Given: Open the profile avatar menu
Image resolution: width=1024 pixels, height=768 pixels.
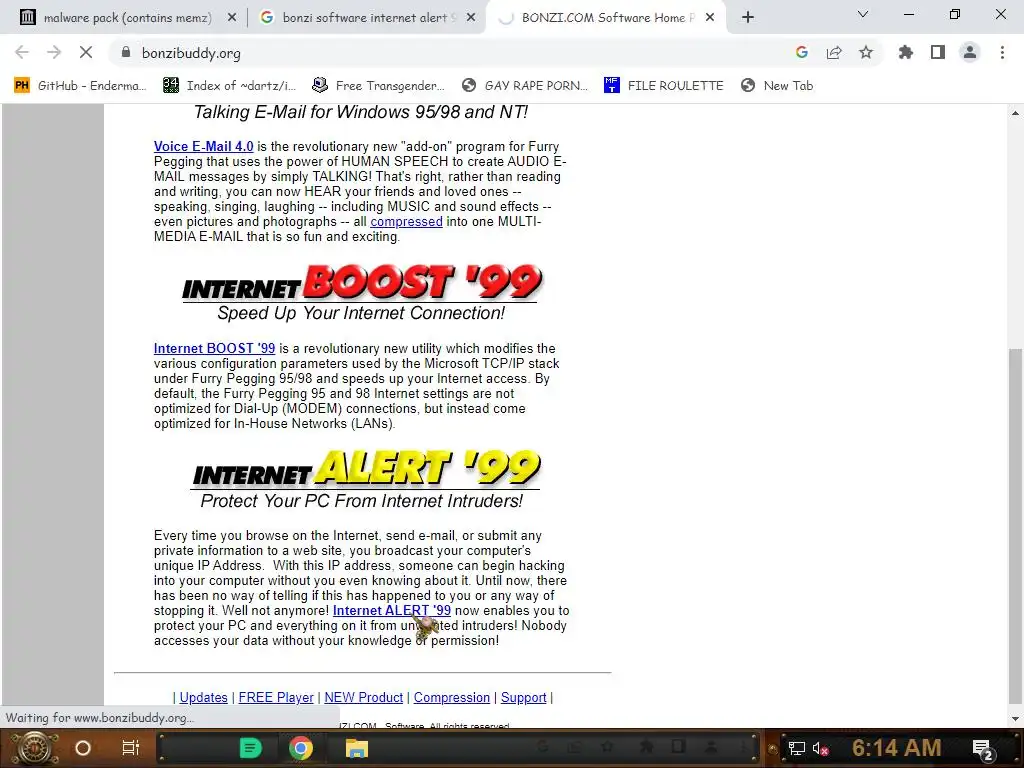Looking at the screenshot, I should click(970, 52).
